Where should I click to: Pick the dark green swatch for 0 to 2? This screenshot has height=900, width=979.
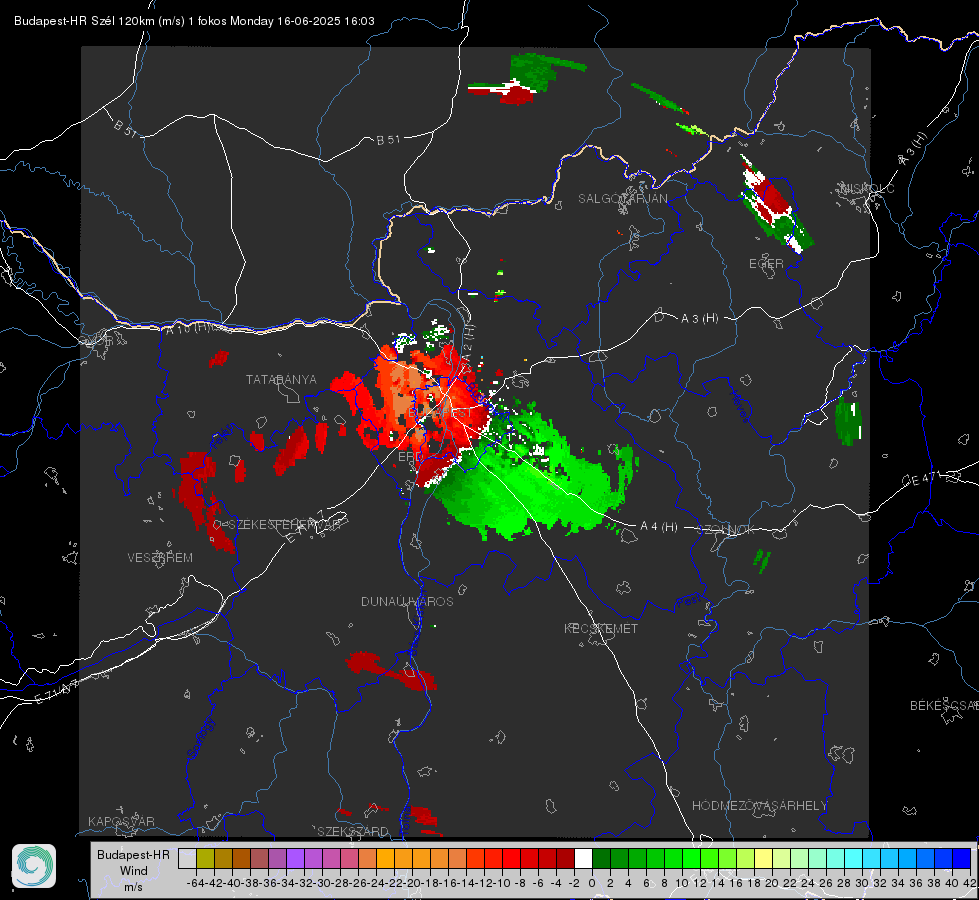point(601,858)
